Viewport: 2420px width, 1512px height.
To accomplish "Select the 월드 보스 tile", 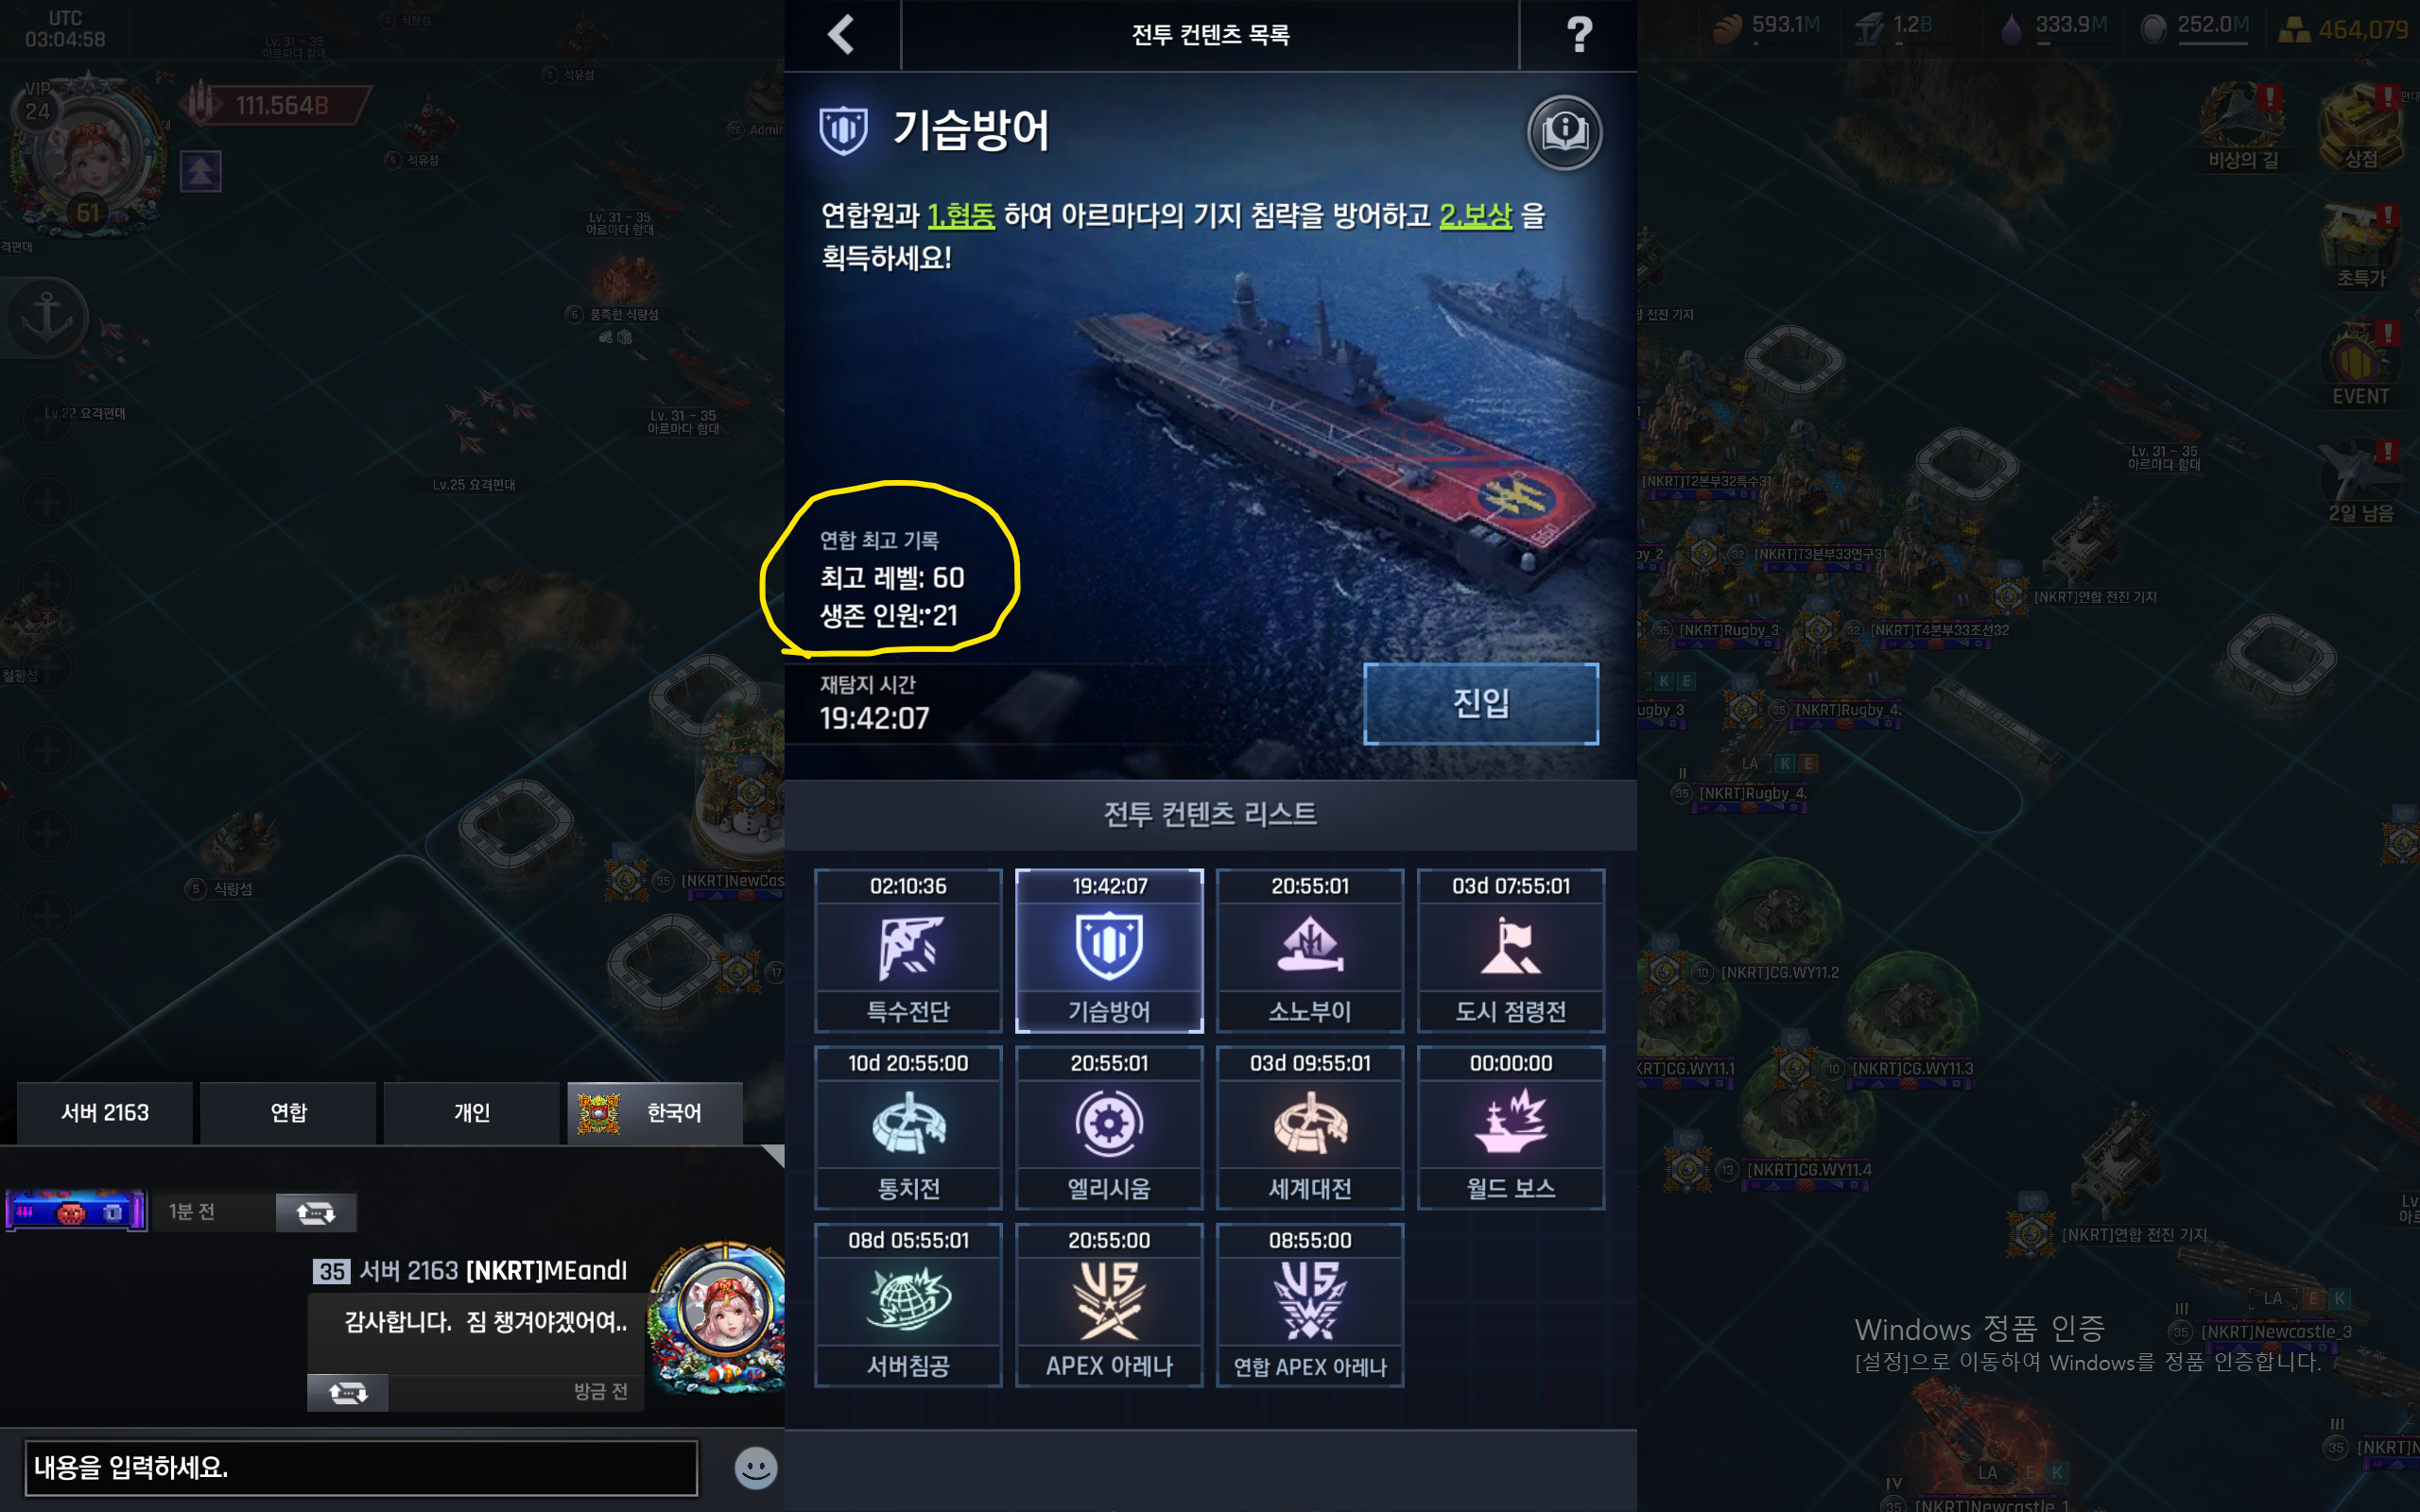I will 1511,1127.
